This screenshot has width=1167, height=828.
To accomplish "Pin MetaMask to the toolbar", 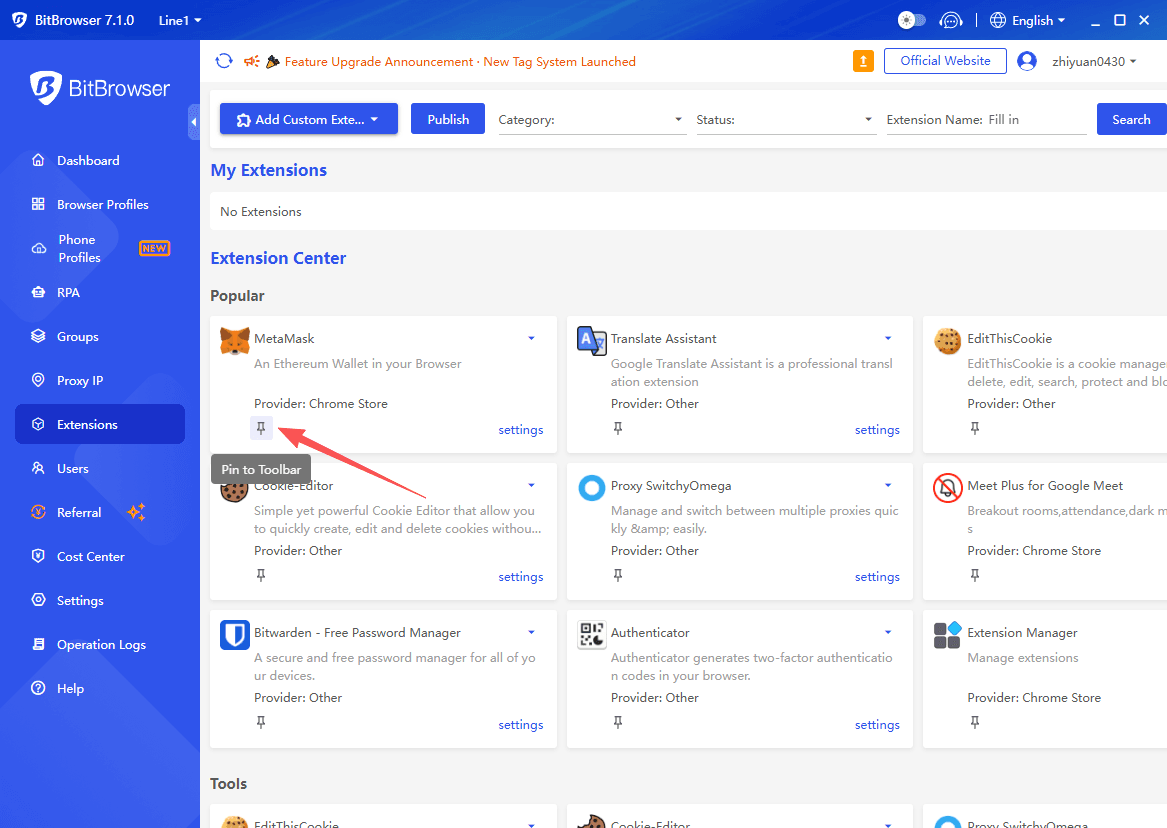I will point(261,427).
